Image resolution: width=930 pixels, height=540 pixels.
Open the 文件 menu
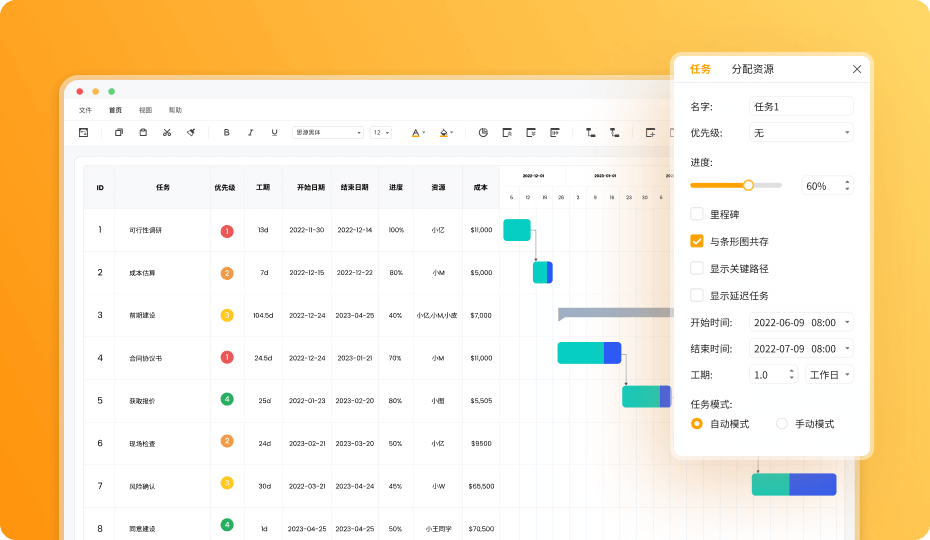tap(85, 110)
